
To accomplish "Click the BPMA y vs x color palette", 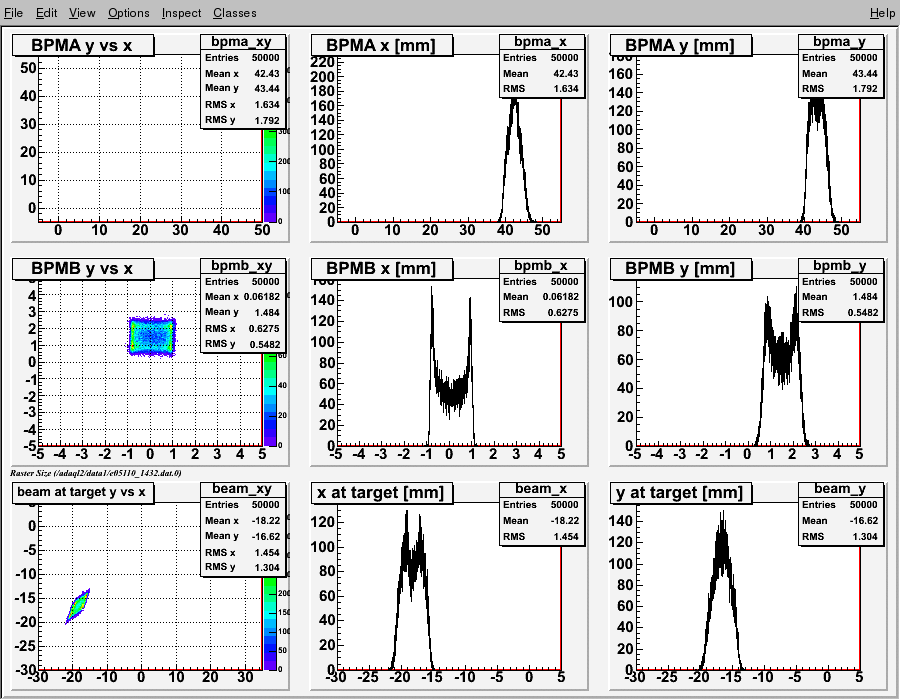I will click(270, 175).
